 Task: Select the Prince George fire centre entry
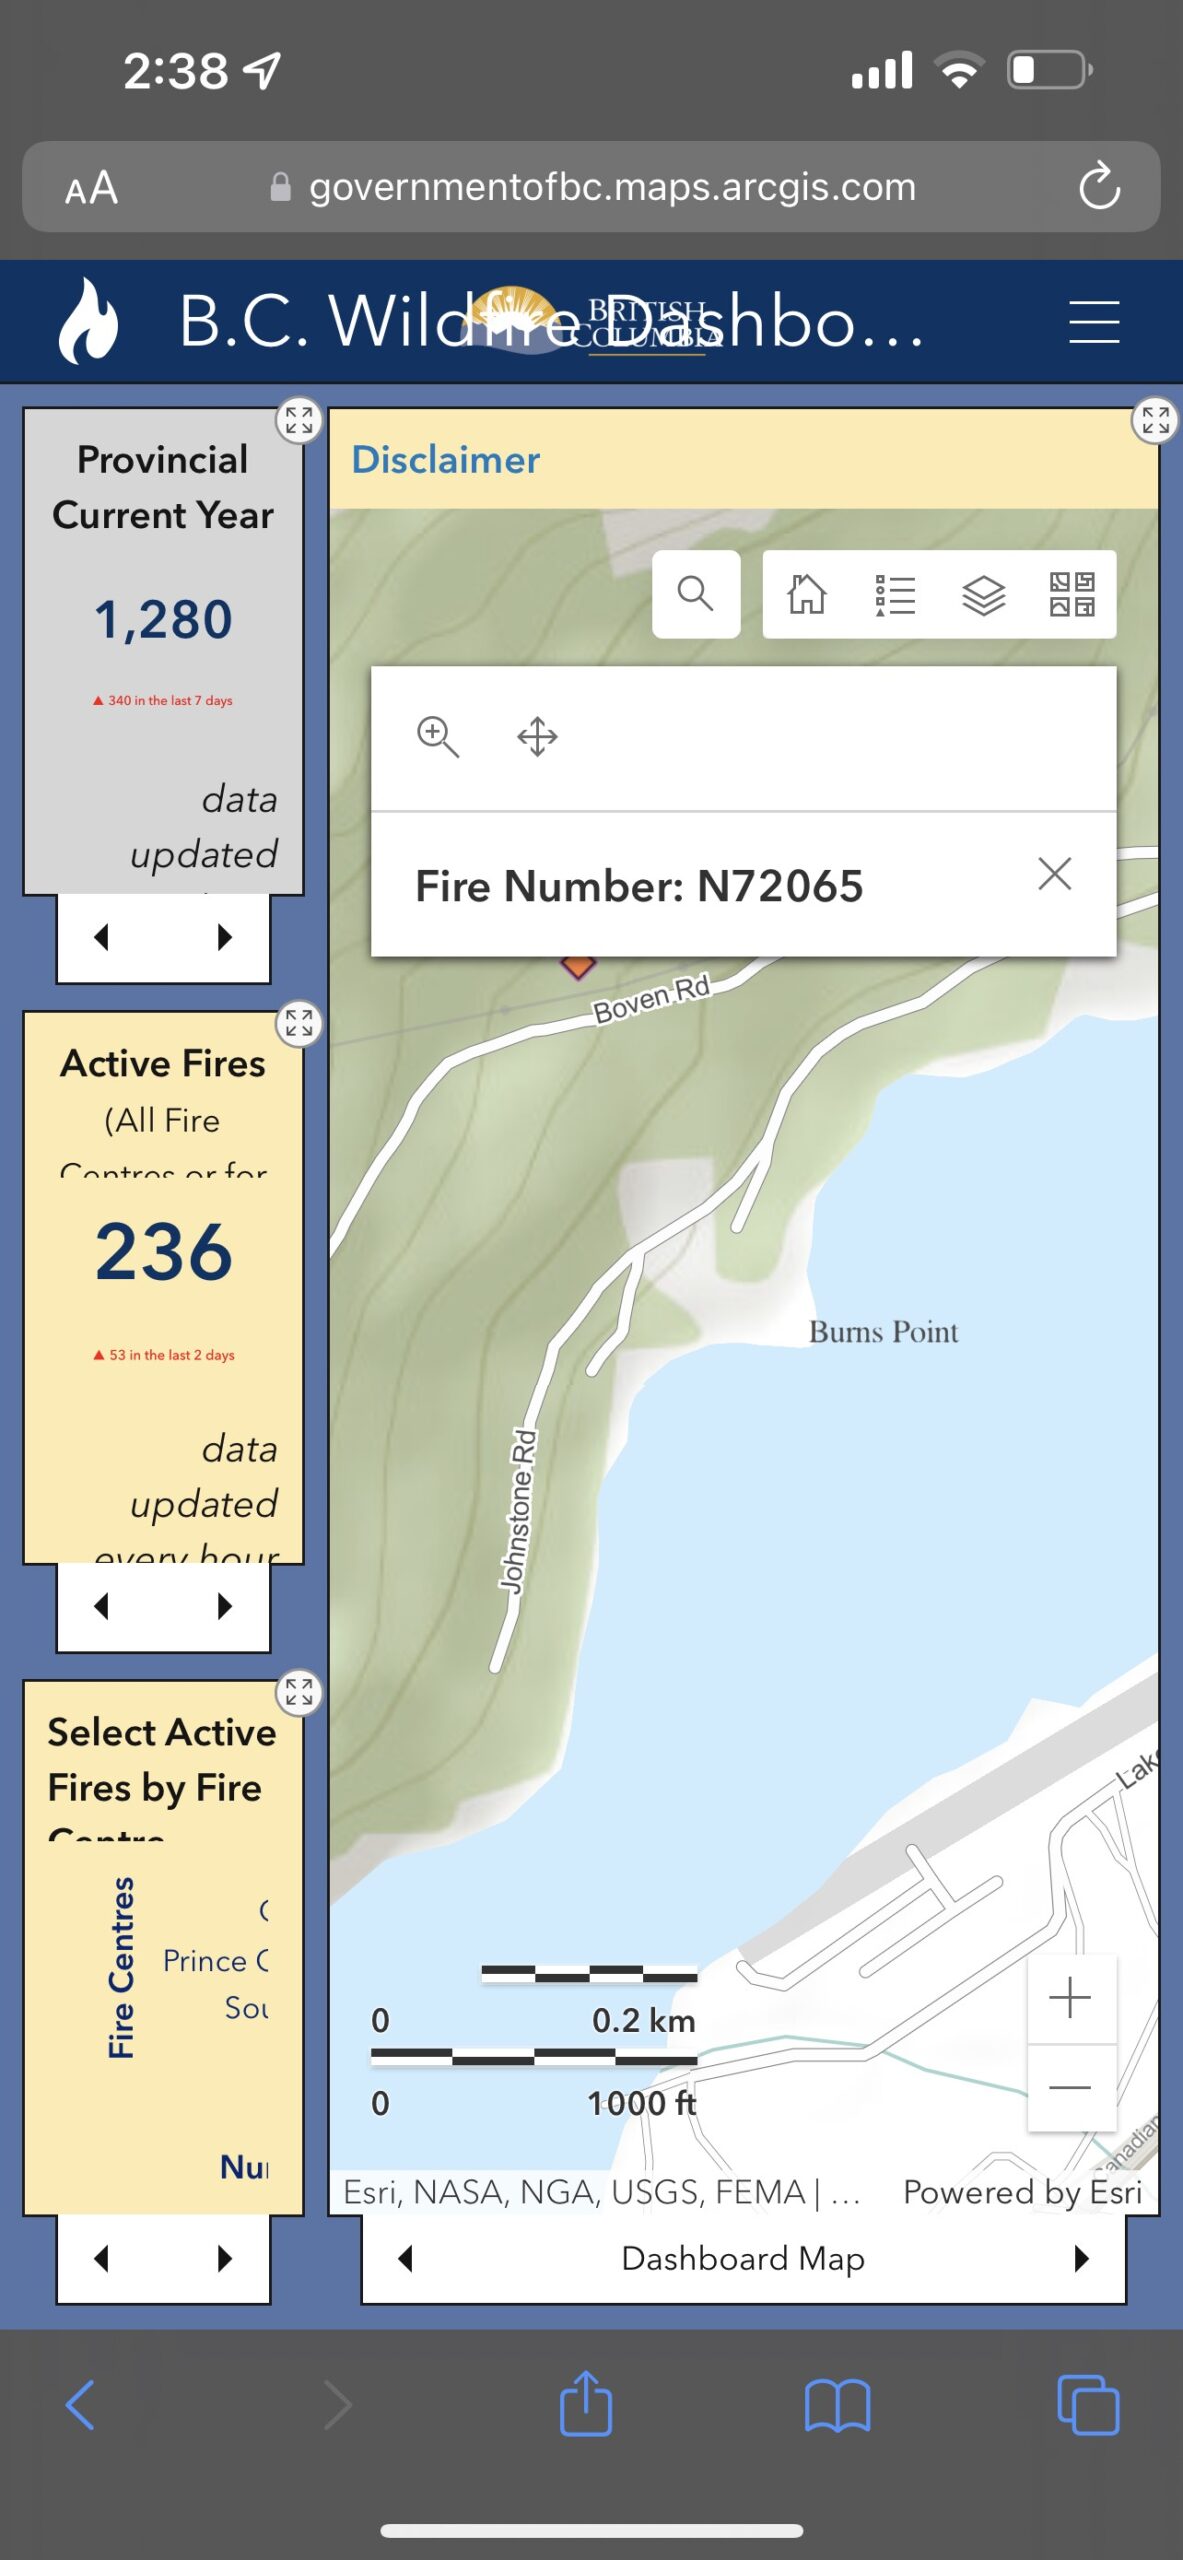pos(216,1960)
